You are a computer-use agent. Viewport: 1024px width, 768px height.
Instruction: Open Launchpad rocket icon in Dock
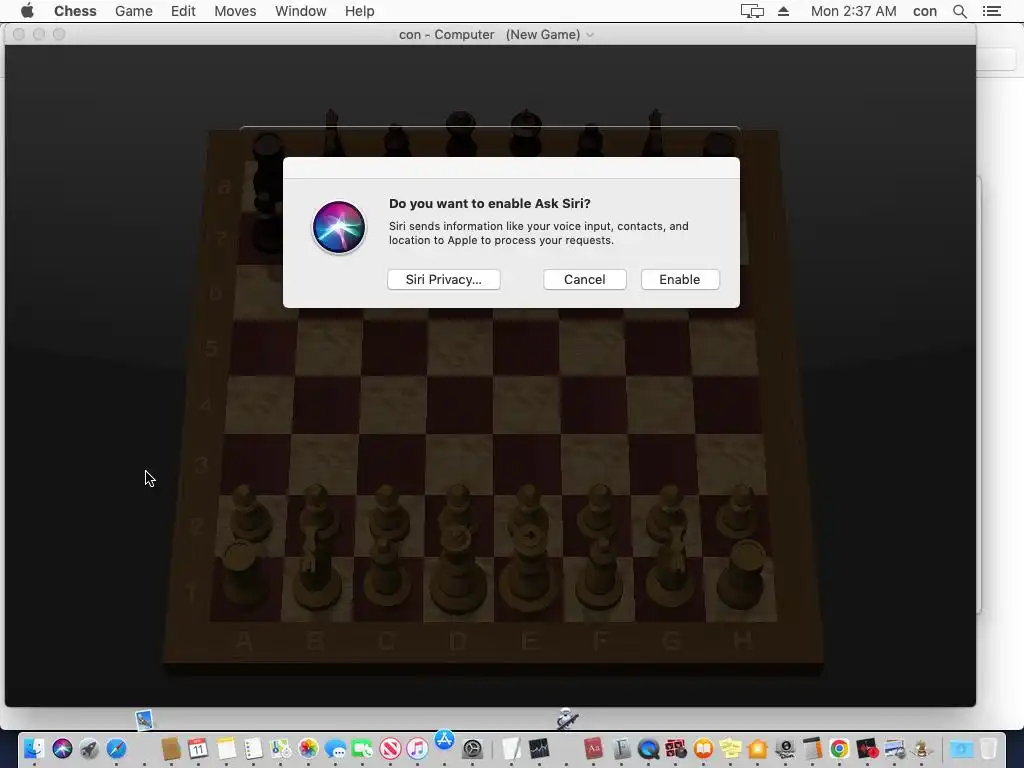click(89, 748)
